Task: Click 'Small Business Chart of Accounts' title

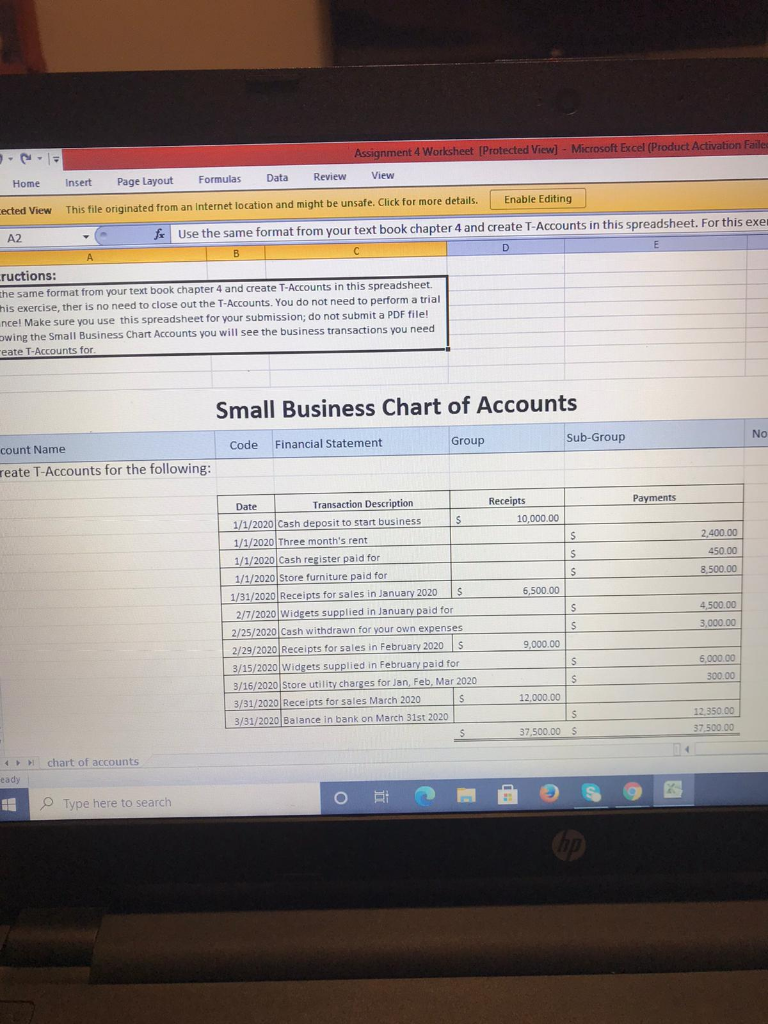Action: (396, 406)
